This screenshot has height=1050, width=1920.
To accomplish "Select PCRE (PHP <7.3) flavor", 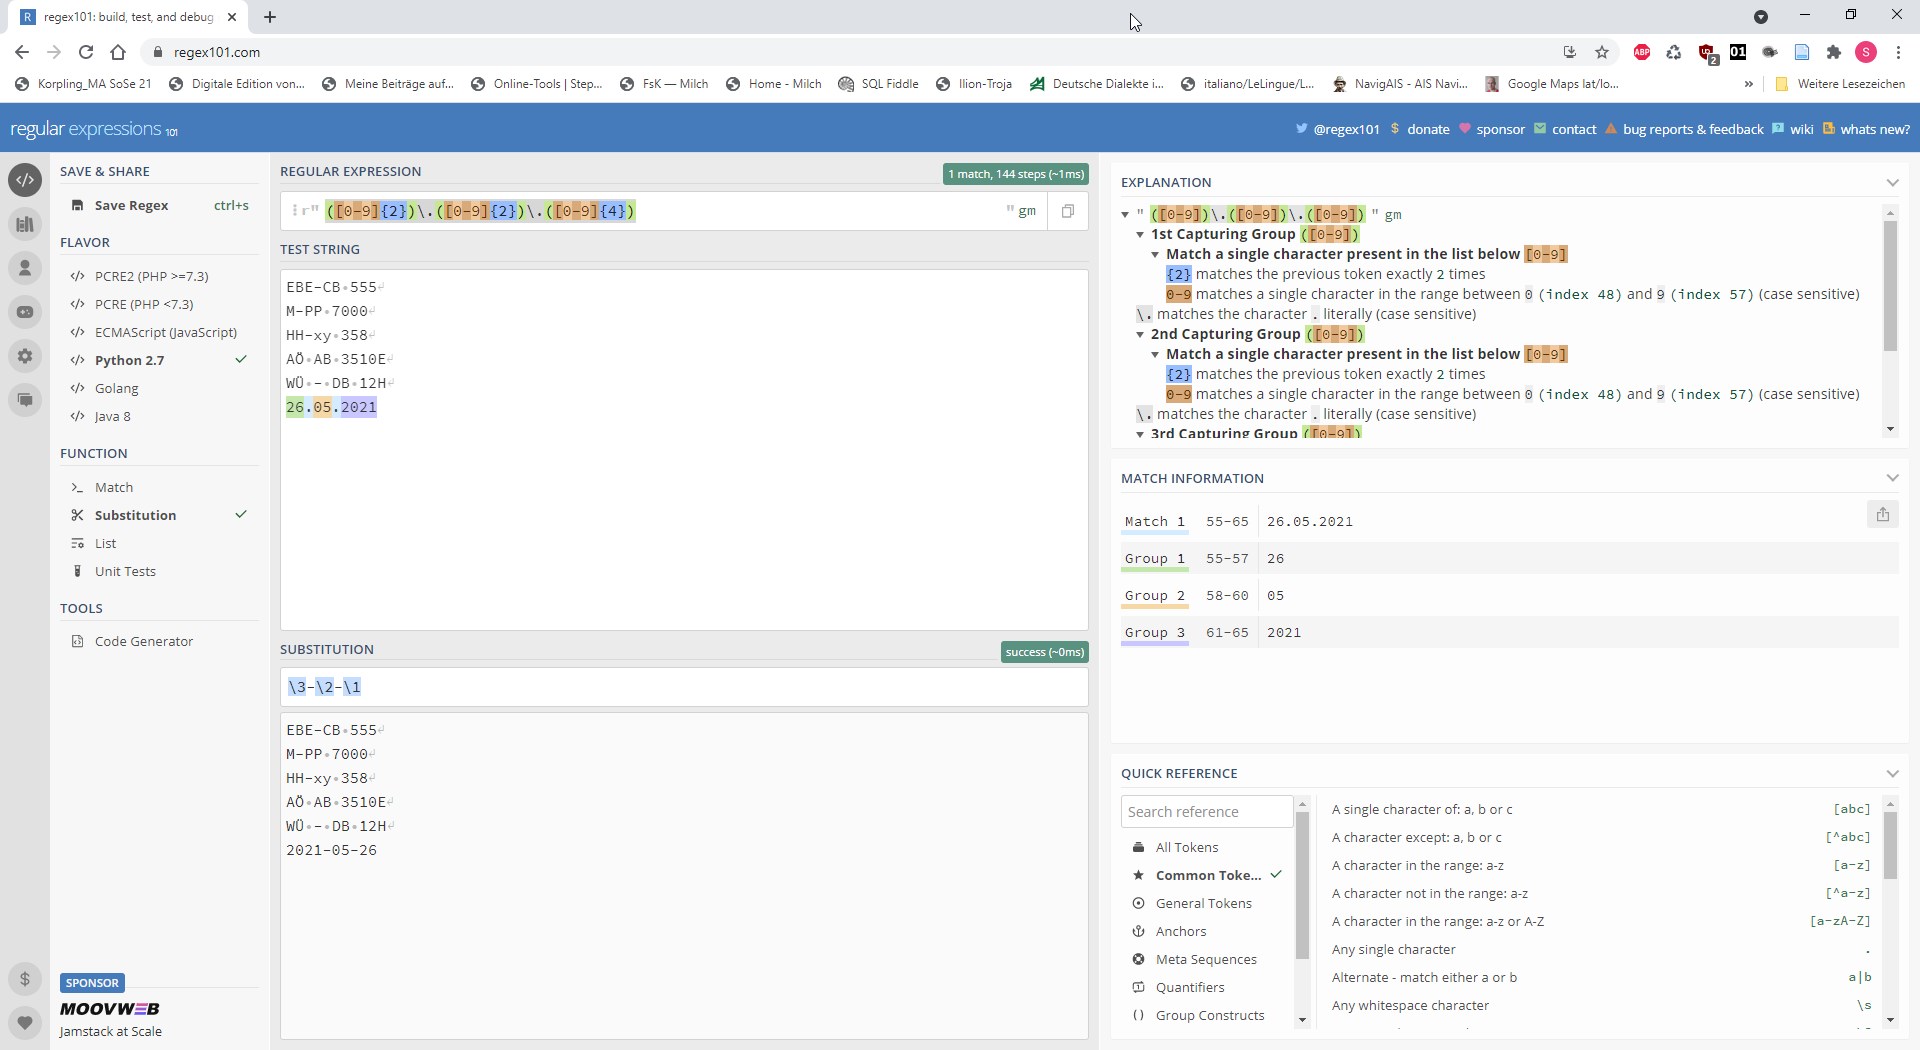I will point(144,304).
